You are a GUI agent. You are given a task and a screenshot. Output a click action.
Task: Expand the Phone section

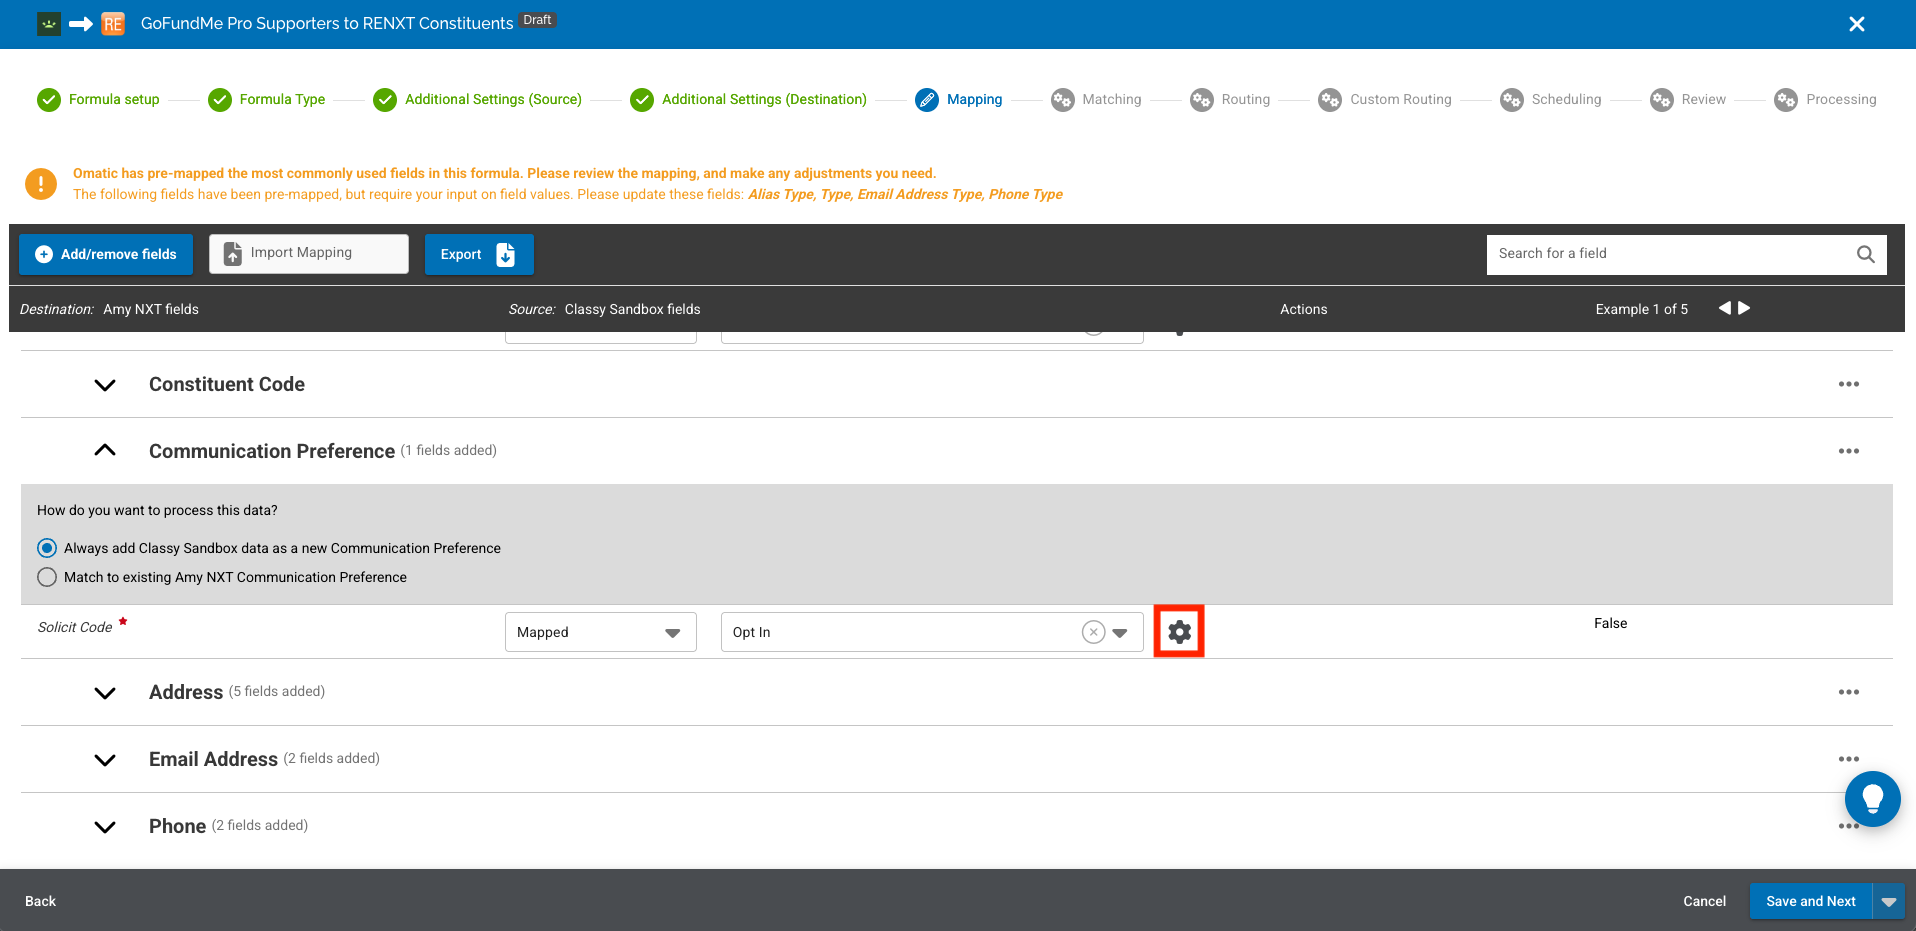coord(105,827)
